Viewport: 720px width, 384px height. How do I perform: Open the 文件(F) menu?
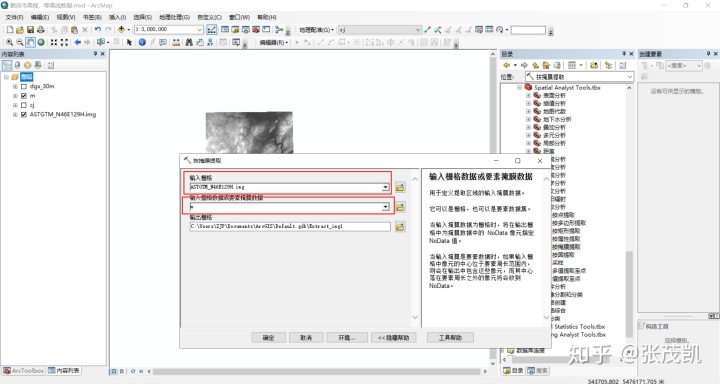(x=14, y=17)
